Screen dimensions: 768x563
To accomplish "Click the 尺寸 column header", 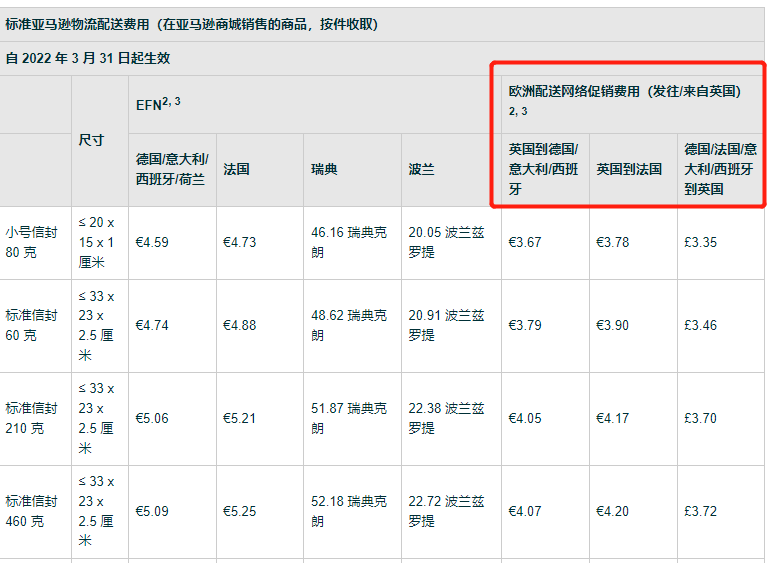I will [x=91, y=140].
